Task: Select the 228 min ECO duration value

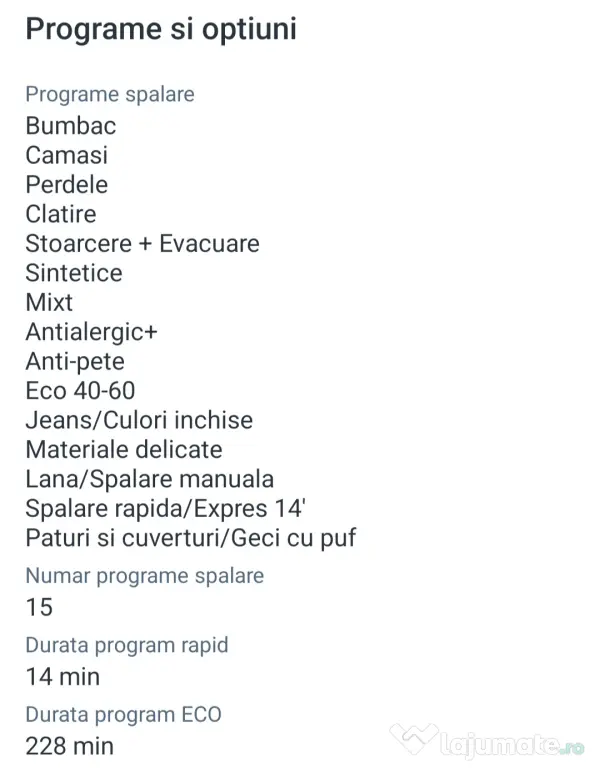Action: coord(70,746)
